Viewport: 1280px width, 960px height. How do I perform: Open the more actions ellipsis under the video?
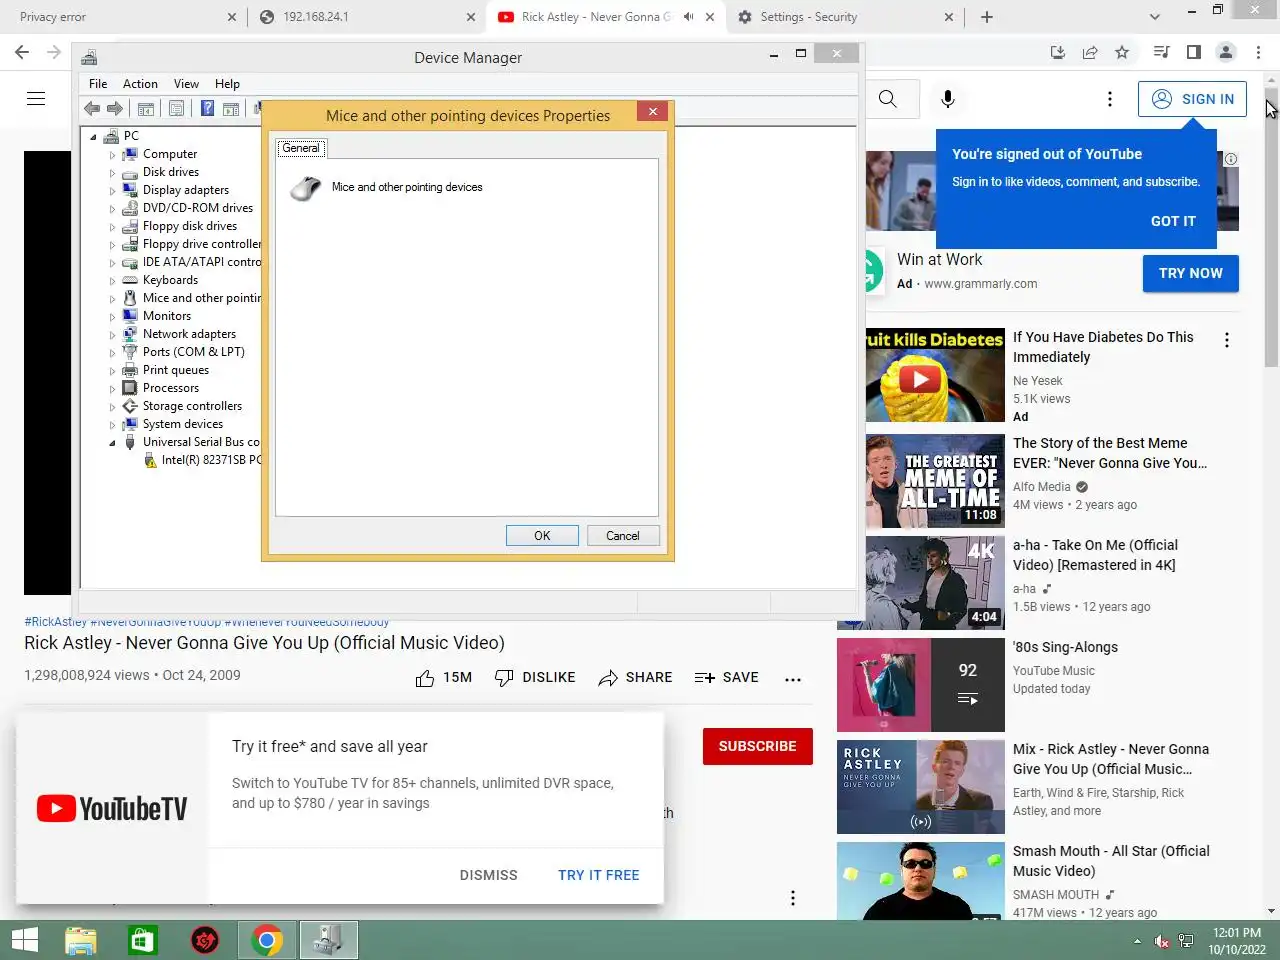point(793,679)
